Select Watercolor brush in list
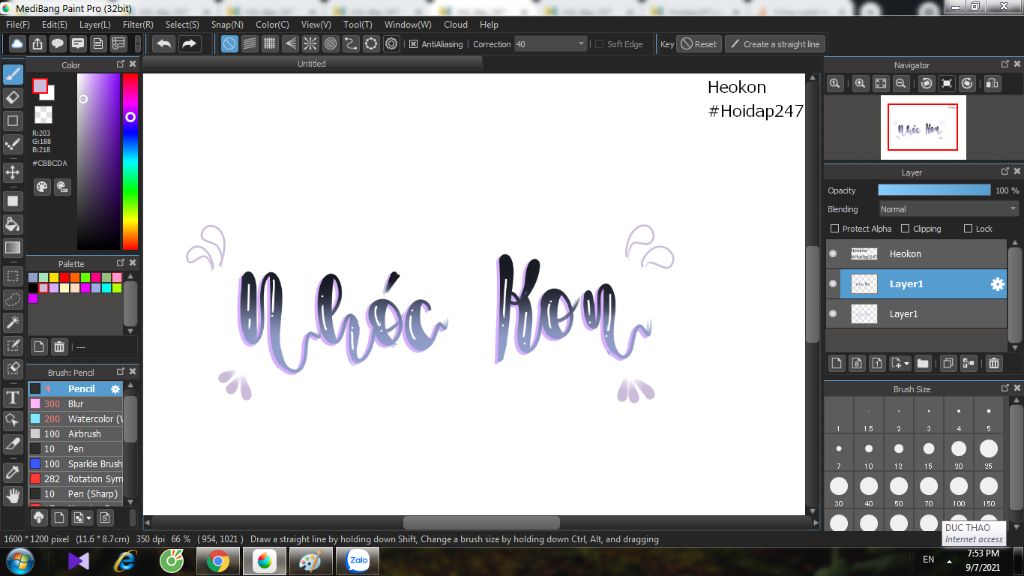 pos(76,419)
